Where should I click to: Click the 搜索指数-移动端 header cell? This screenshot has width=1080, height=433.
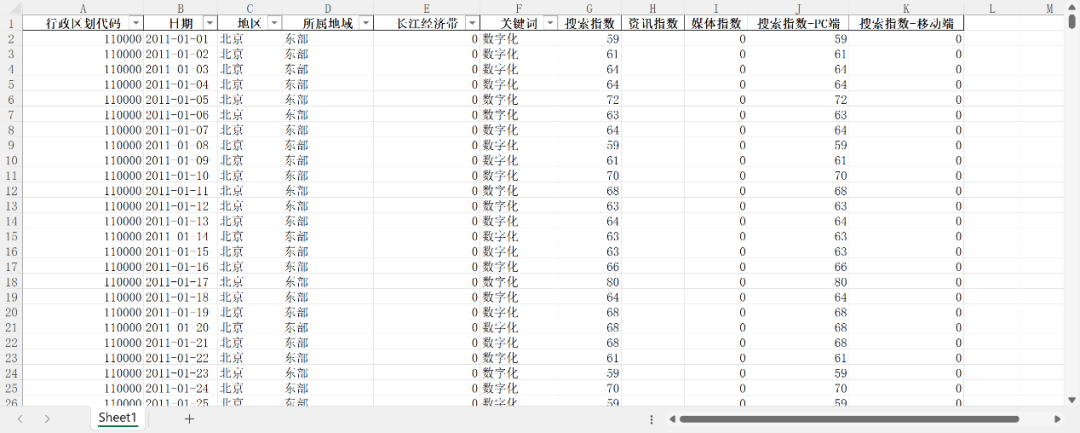(x=906, y=23)
